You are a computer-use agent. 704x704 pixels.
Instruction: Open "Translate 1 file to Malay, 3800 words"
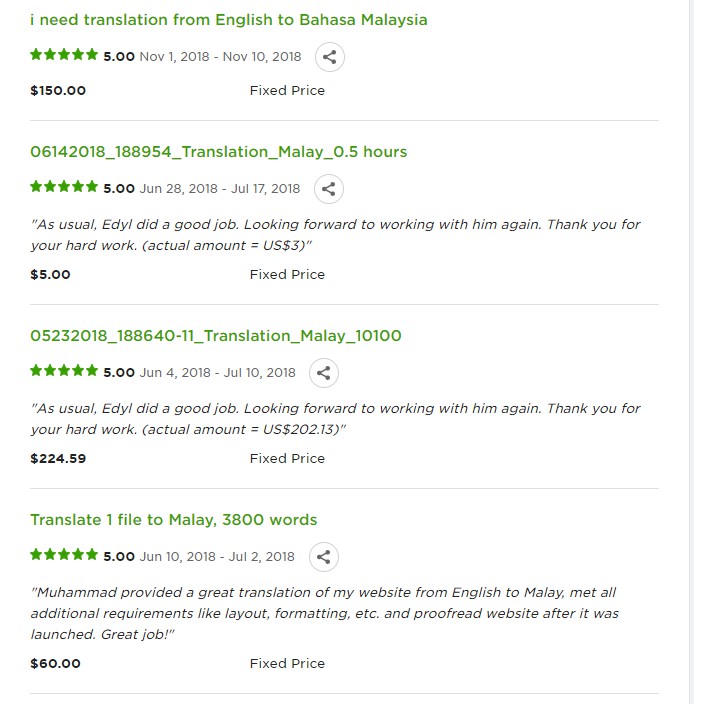tap(174, 520)
